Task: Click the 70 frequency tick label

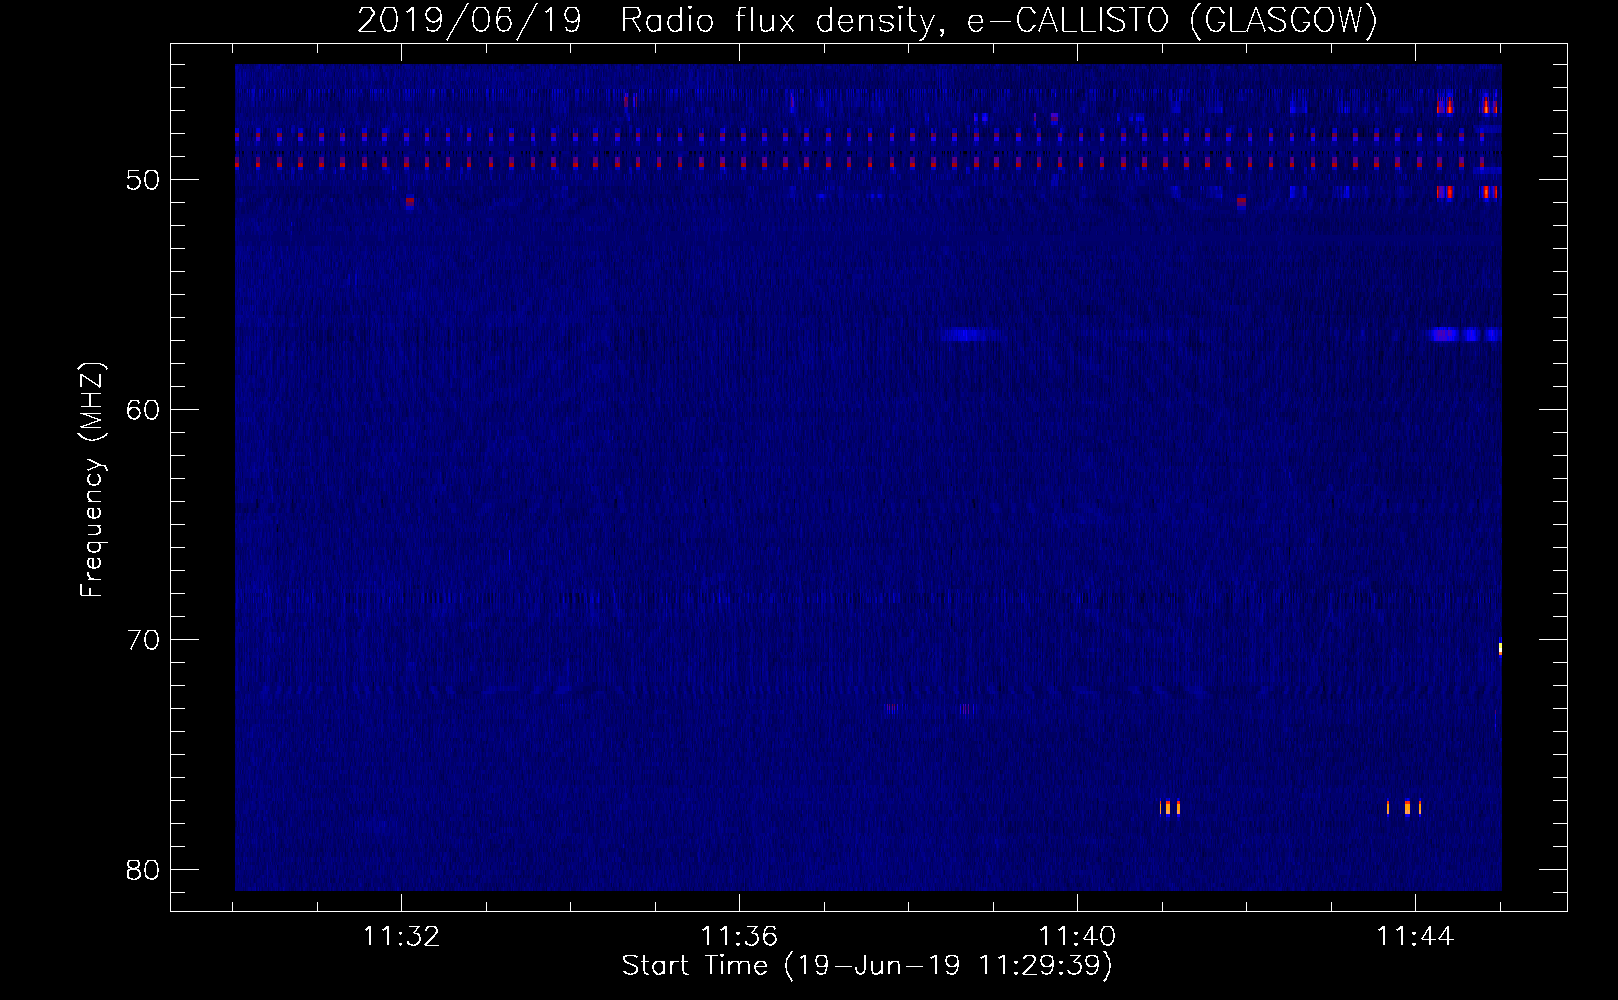Action: (144, 640)
